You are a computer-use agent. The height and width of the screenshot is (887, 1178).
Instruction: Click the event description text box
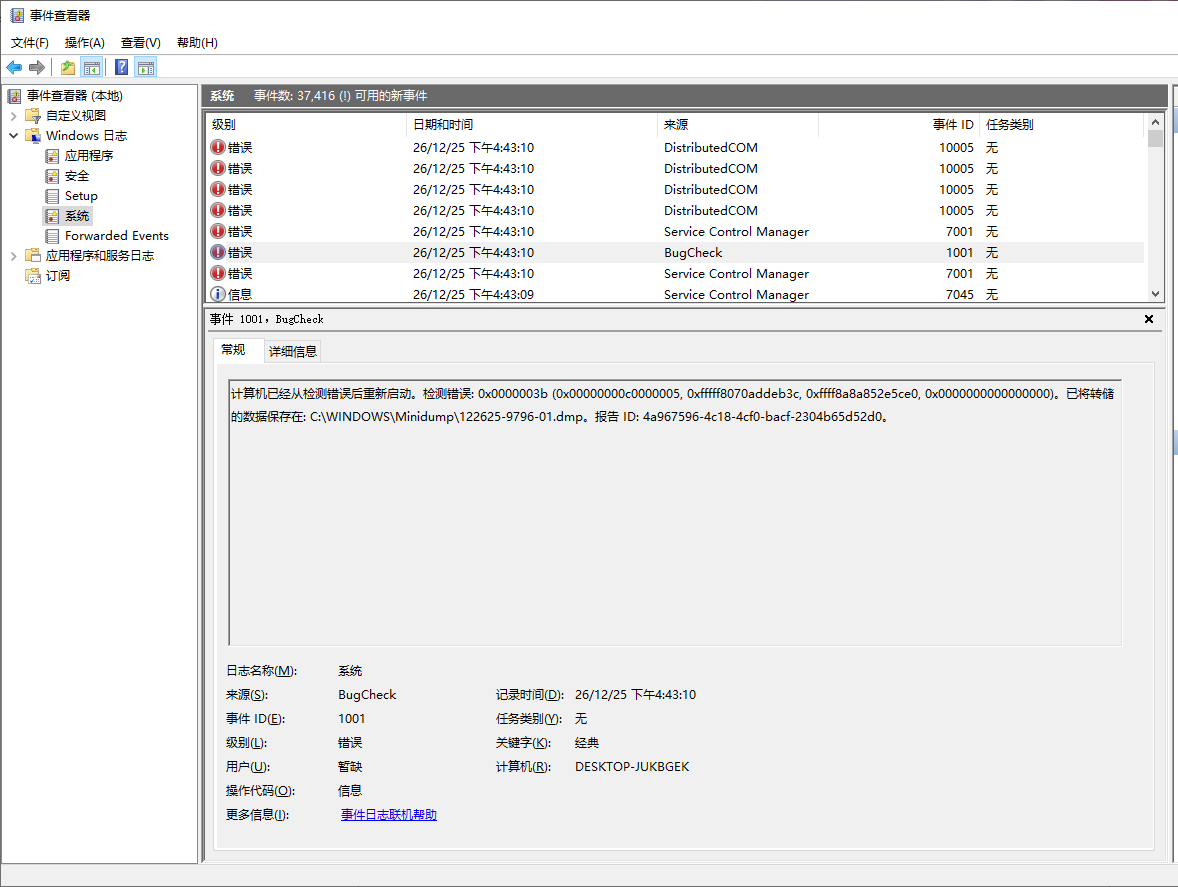675,512
